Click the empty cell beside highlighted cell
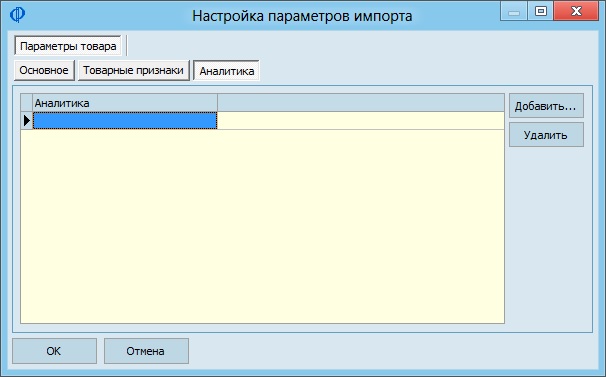 pos(361,121)
